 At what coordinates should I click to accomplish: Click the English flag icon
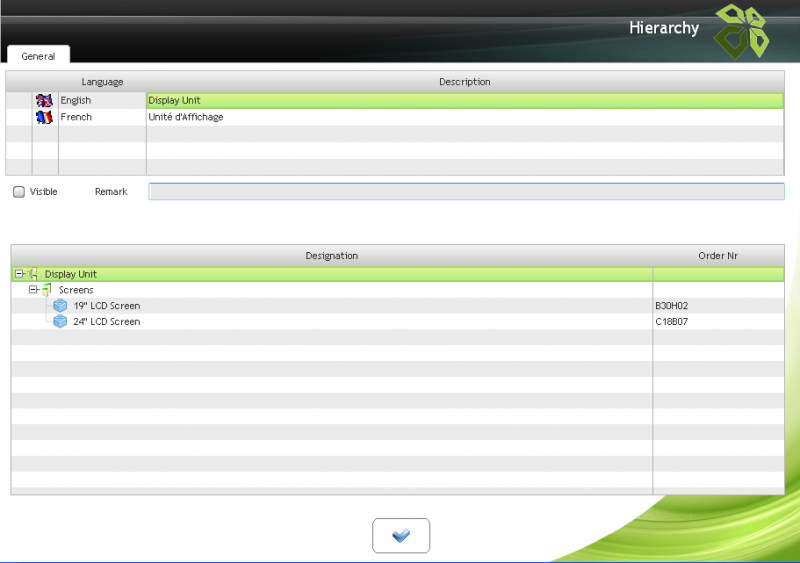(44, 100)
